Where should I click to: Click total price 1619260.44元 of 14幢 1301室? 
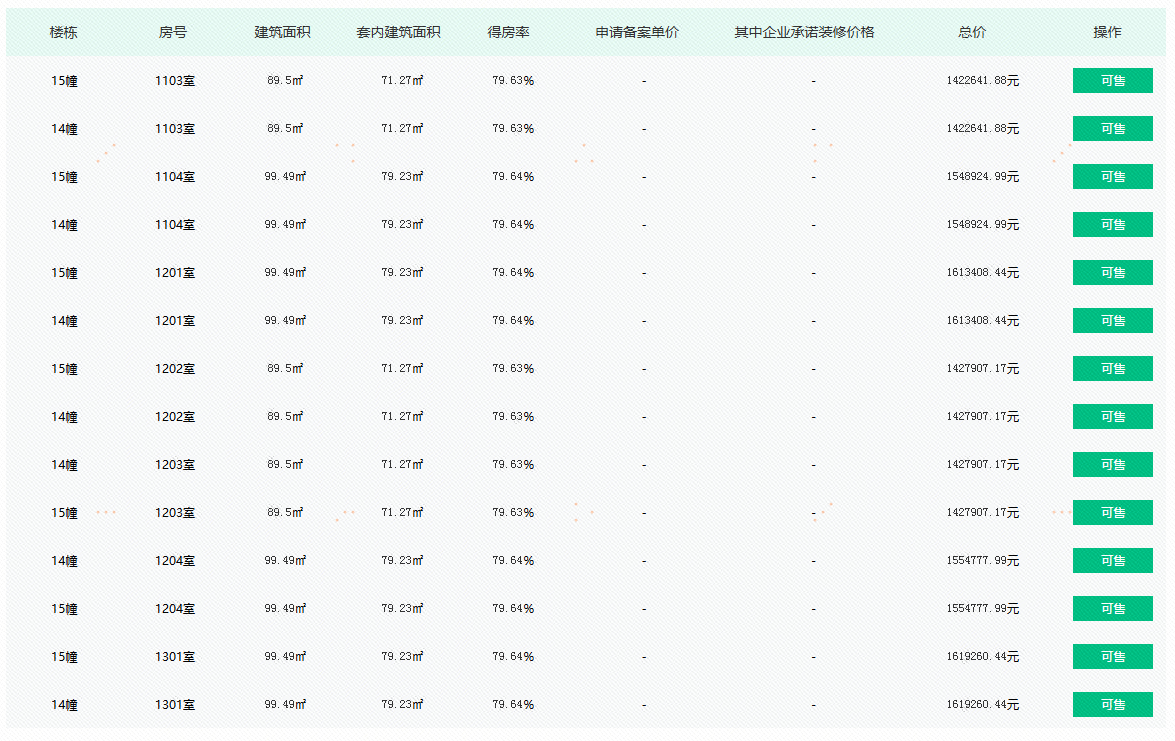point(982,704)
